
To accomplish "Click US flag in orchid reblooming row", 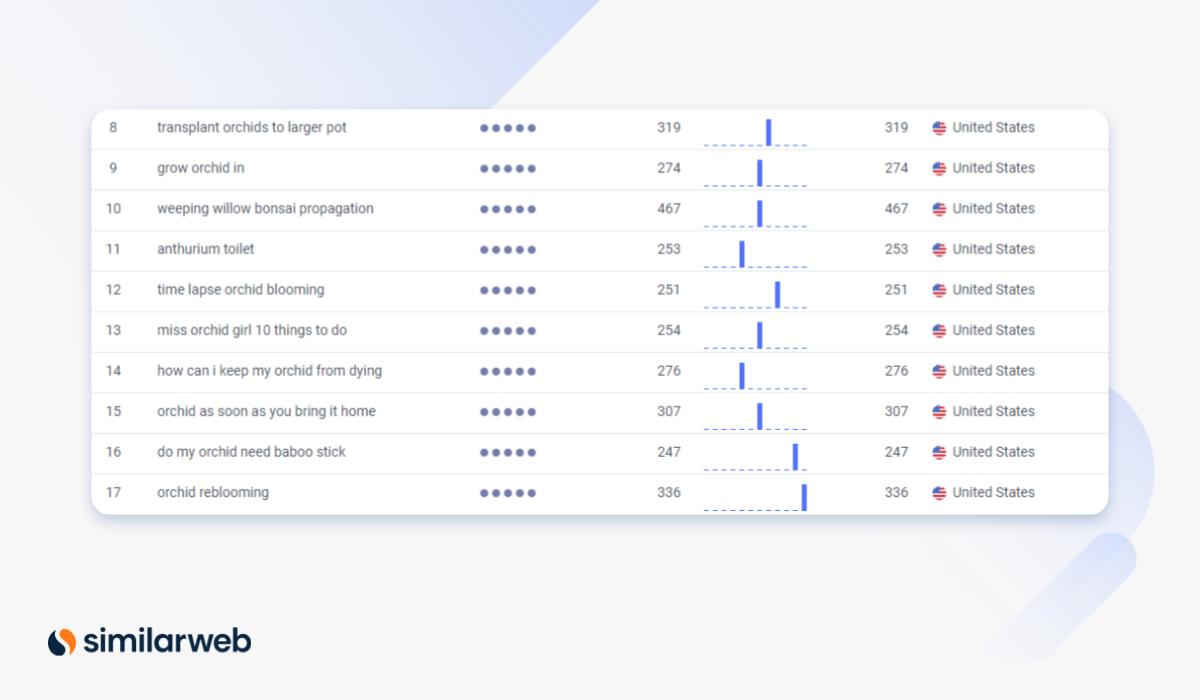I will (939, 493).
